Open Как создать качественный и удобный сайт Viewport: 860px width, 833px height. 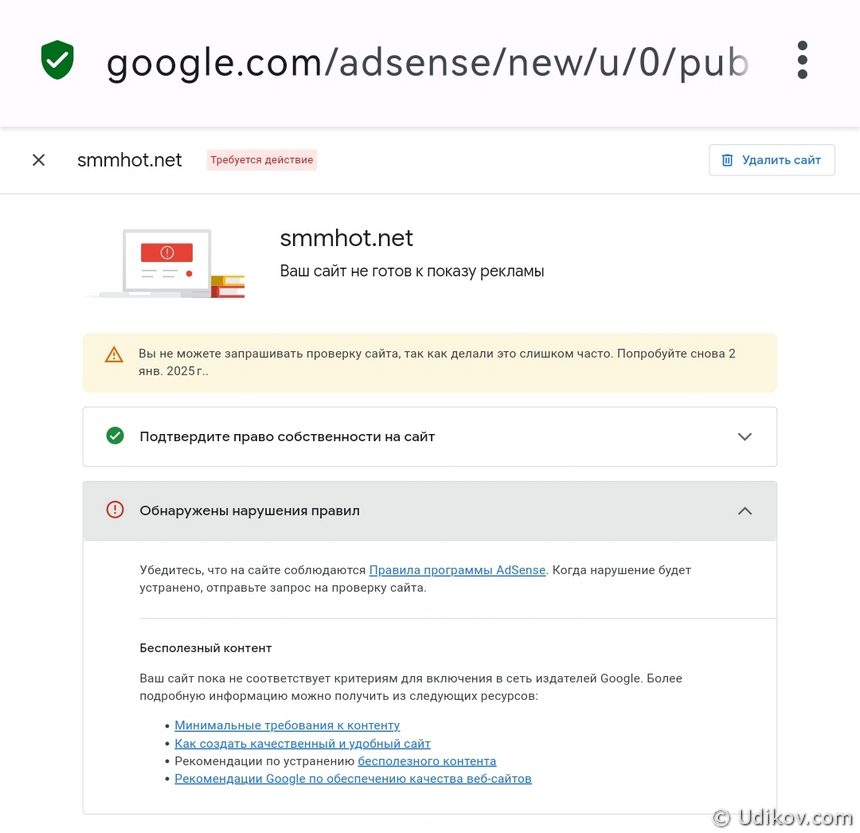302,743
